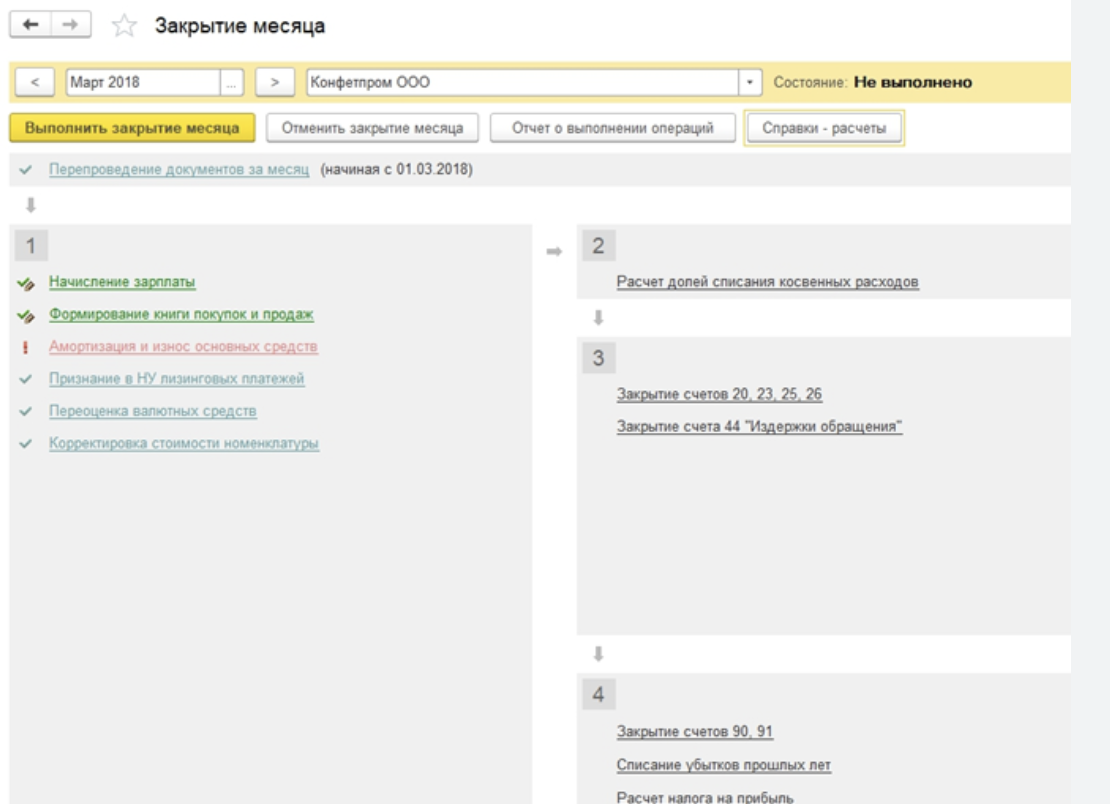Open Закрытие счетов 20, 23, 25, 26
Image resolution: width=1110 pixels, height=804 pixels.
click(719, 394)
